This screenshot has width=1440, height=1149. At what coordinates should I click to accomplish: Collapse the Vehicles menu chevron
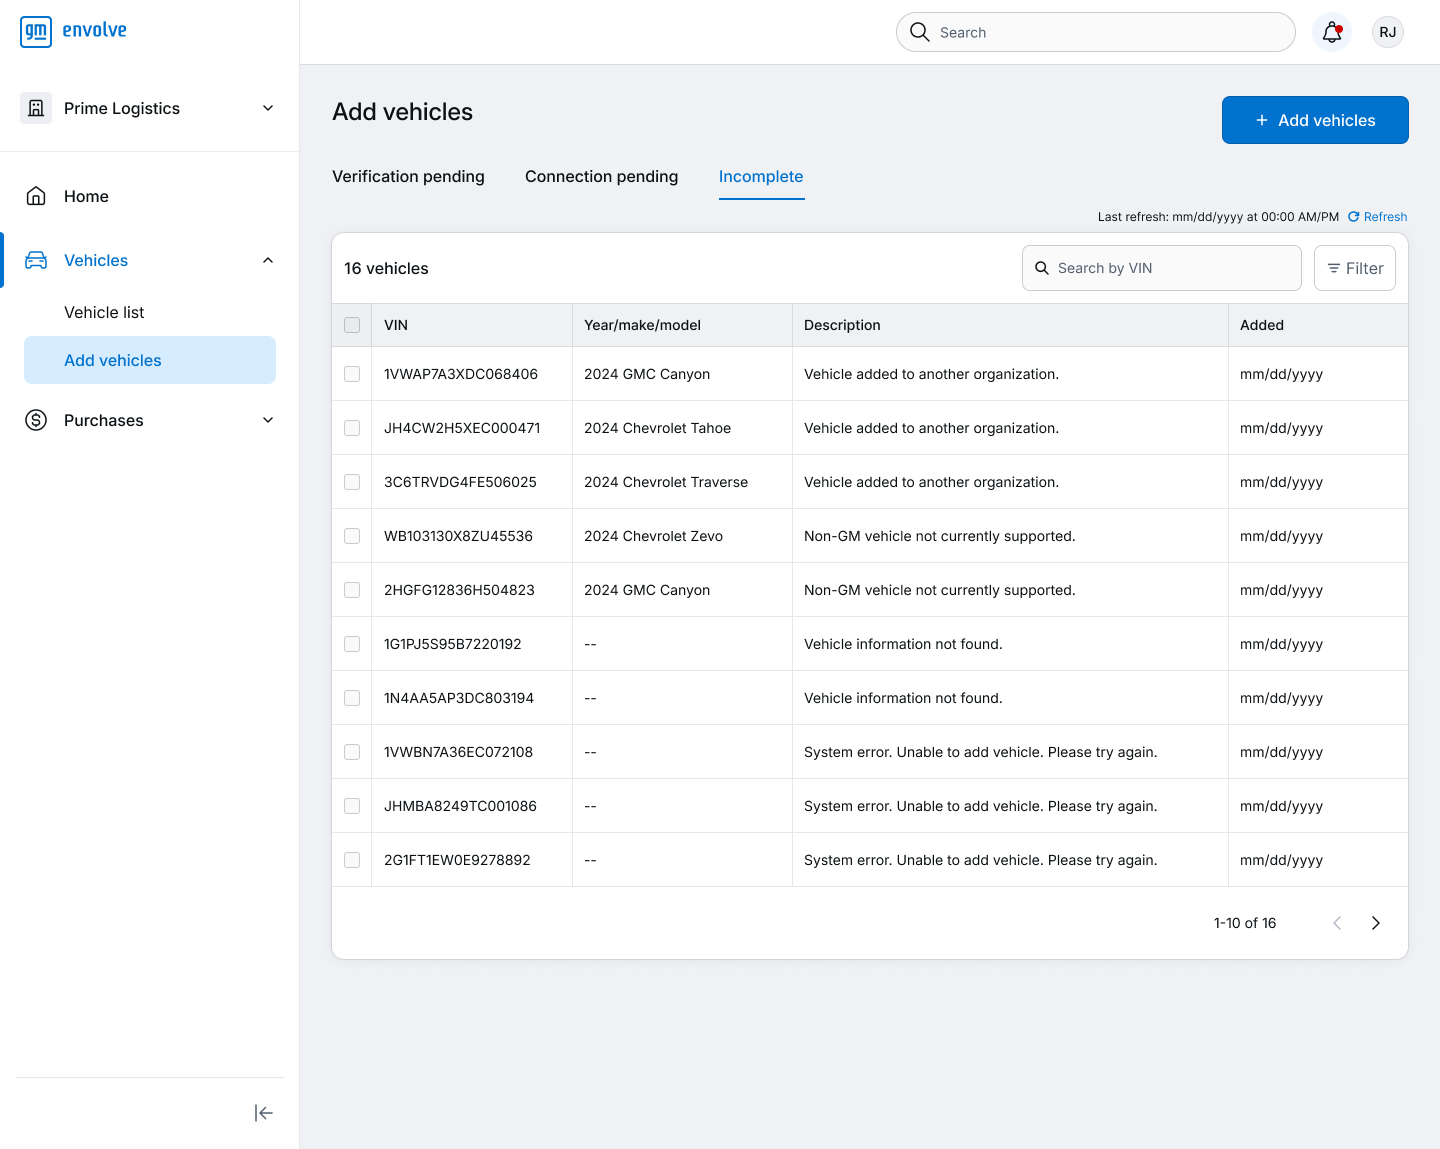pyautogui.click(x=268, y=260)
